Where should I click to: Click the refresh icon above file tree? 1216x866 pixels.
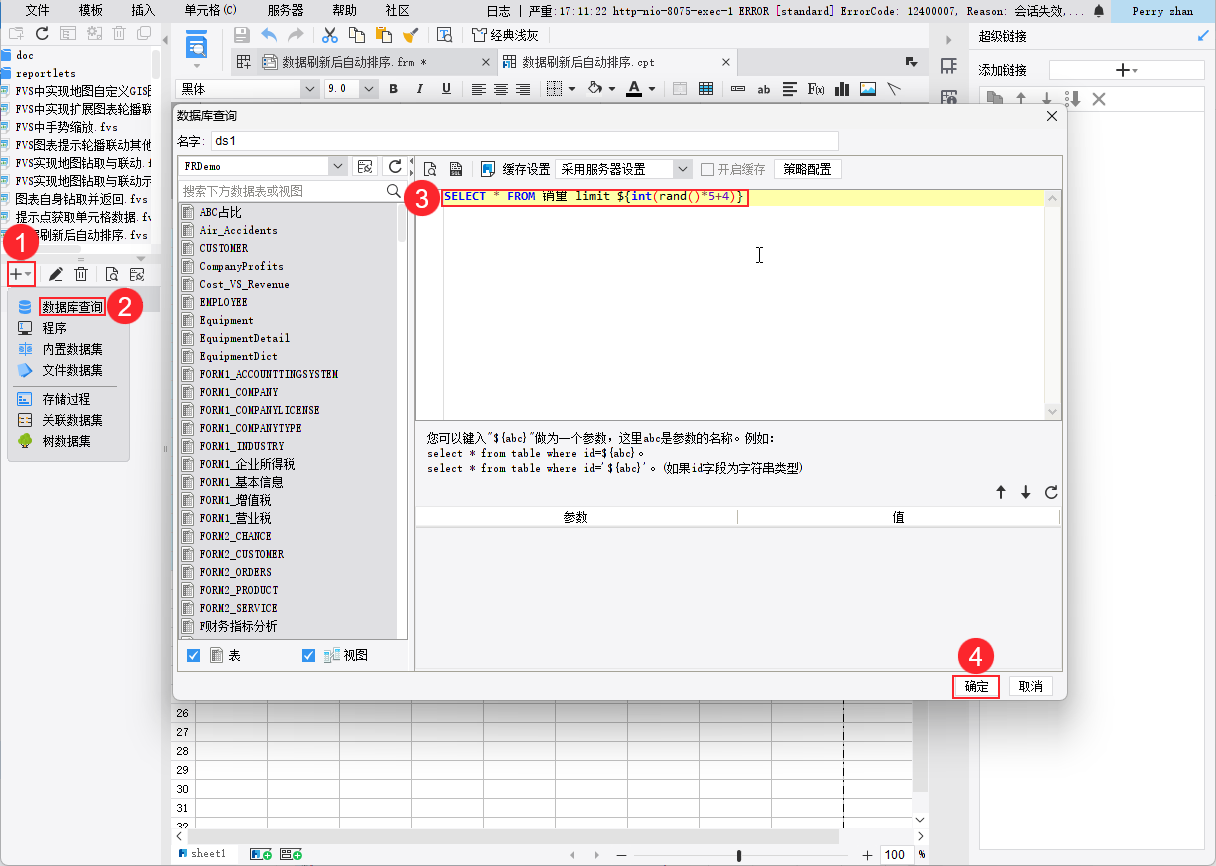[42, 33]
